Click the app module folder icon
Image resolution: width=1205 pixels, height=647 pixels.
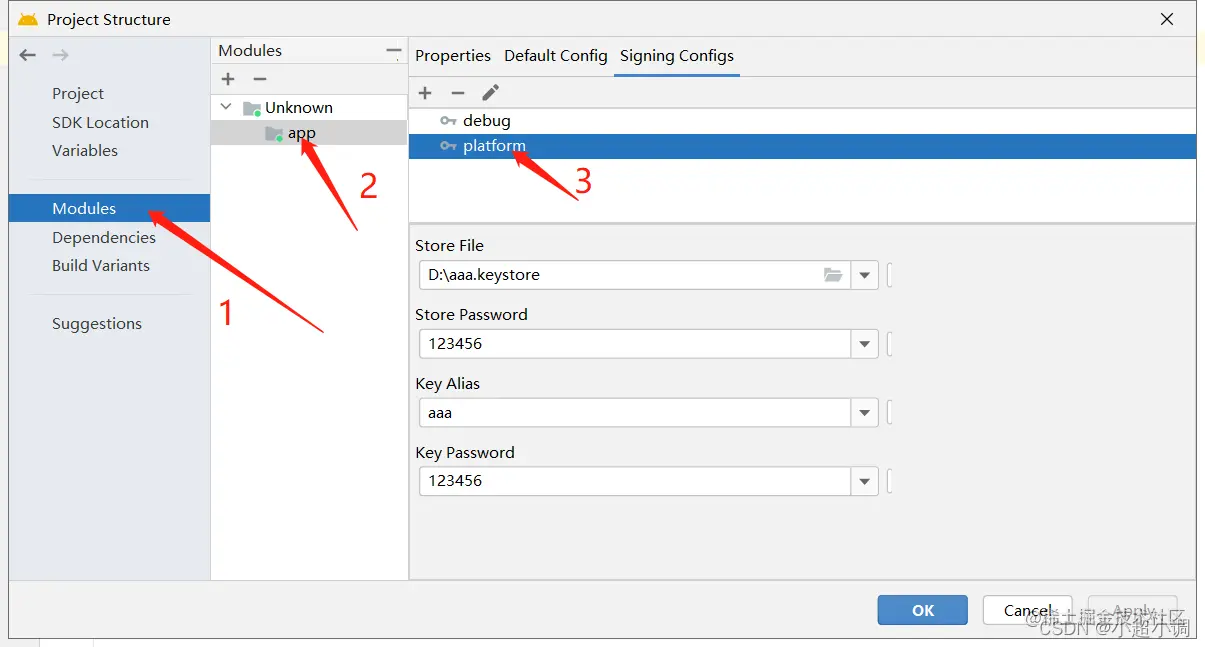(x=273, y=134)
